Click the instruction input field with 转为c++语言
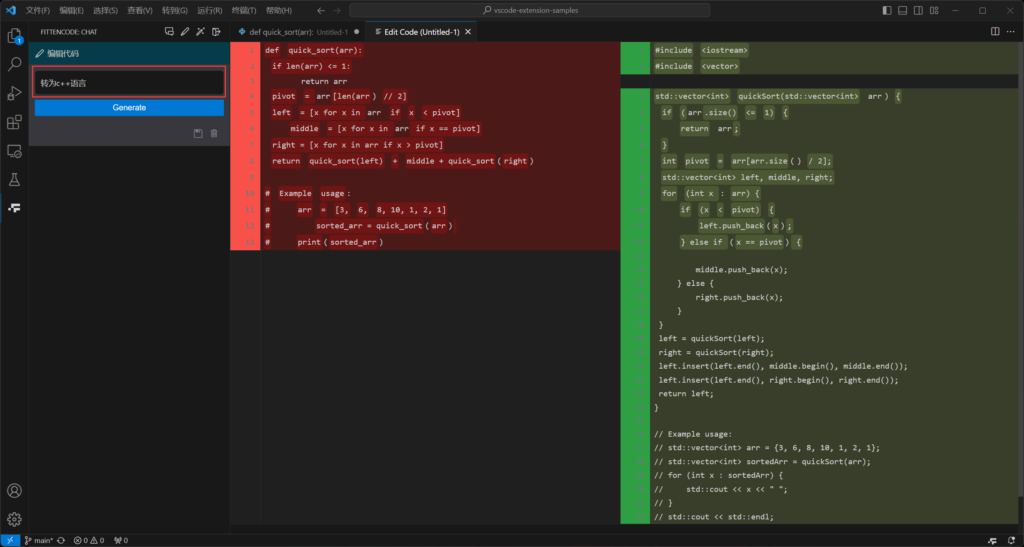Viewport: 1024px width, 547px height. (129, 82)
